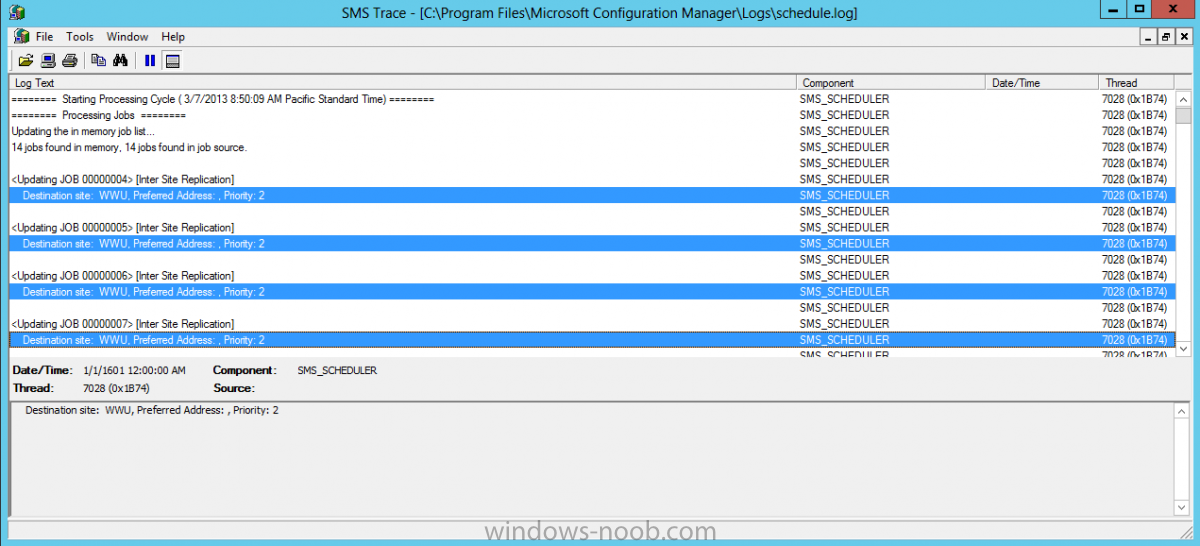Click the log list vertical scrollbar thumb
The image size is (1200, 546).
1183,115
